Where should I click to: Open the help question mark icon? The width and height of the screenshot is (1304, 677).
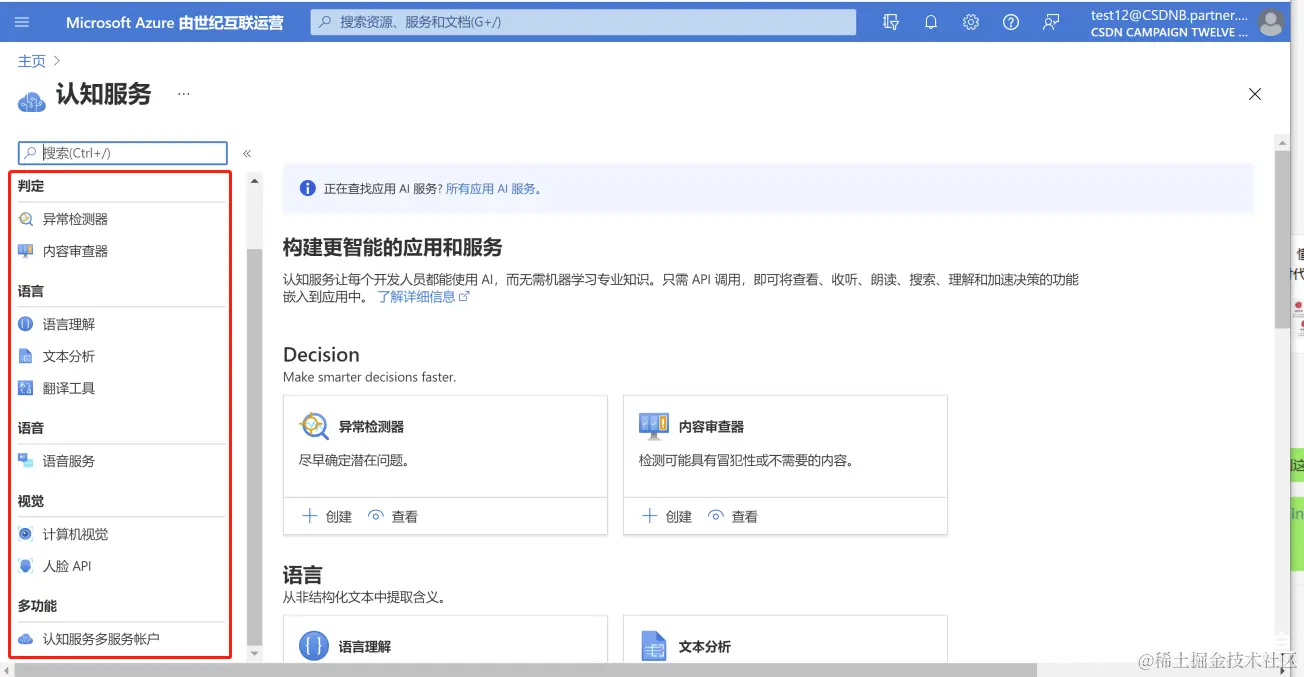[1011, 22]
